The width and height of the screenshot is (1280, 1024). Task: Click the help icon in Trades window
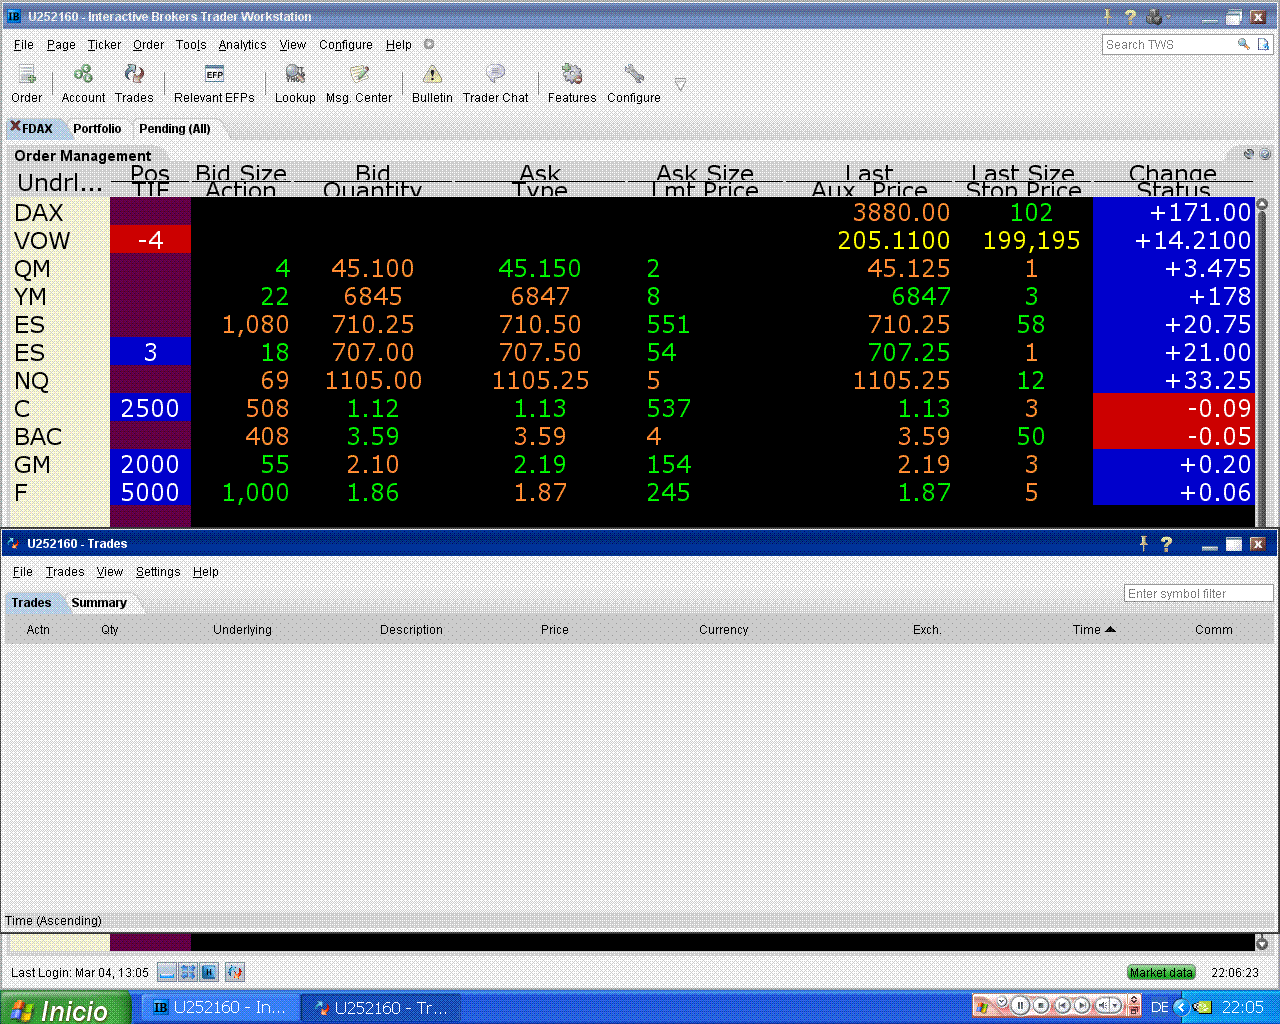(1166, 544)
